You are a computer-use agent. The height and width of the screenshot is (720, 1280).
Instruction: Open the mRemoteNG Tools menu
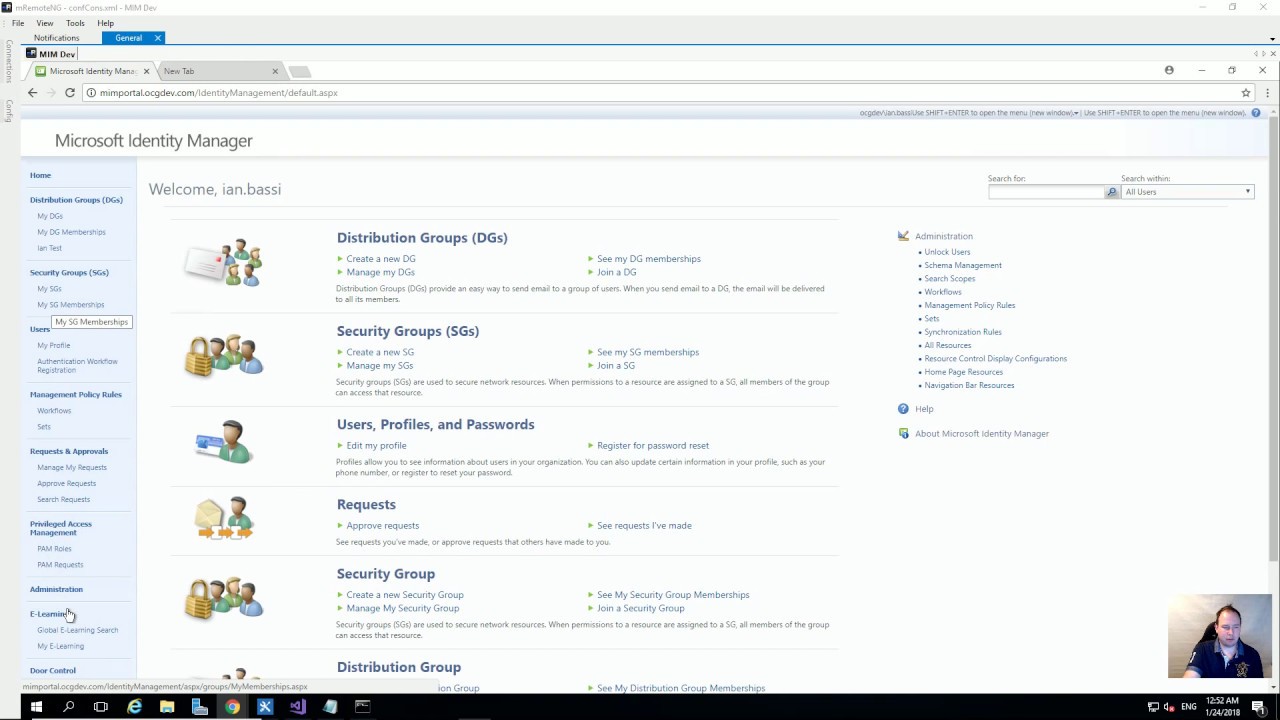[75, 23]
